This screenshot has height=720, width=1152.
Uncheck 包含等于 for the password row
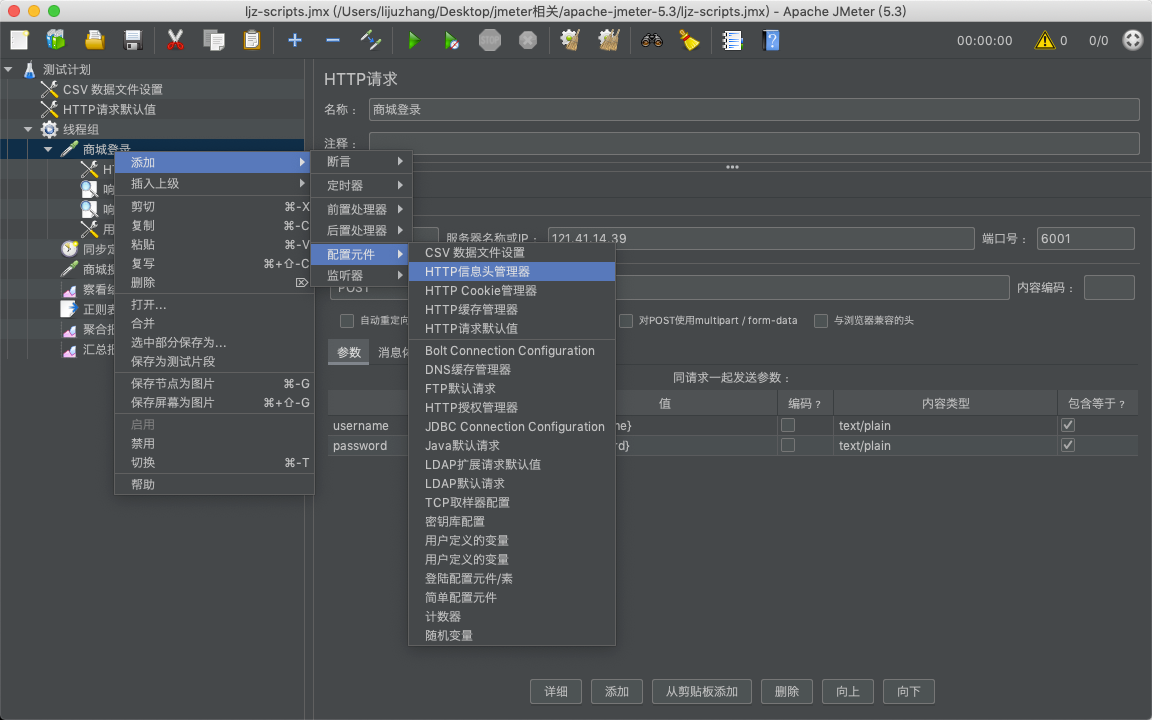[1068, 445]
